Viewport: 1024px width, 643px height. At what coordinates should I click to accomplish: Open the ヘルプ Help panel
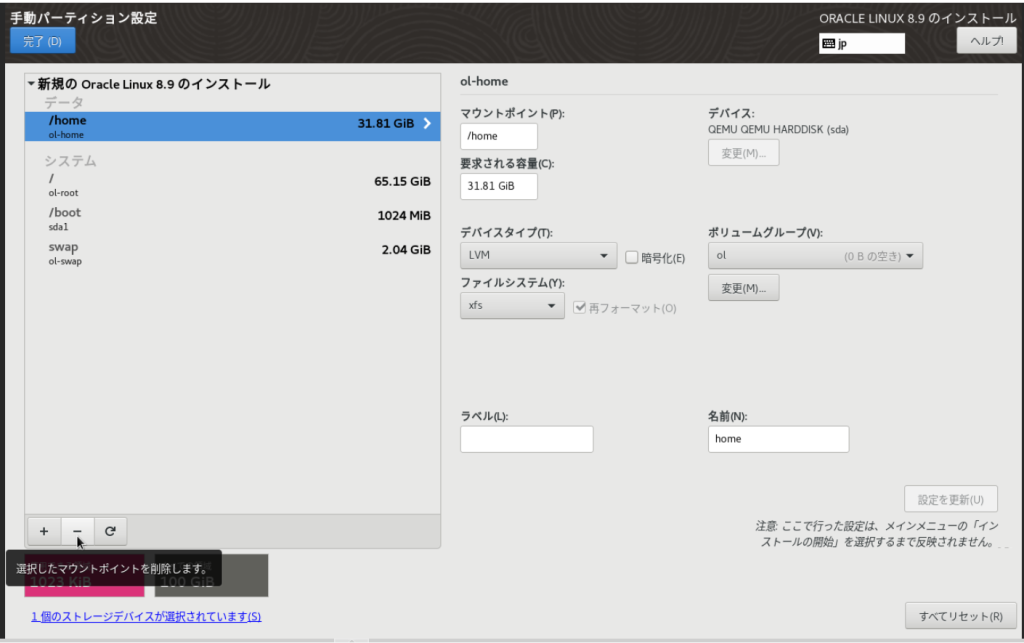click(986, 40)
